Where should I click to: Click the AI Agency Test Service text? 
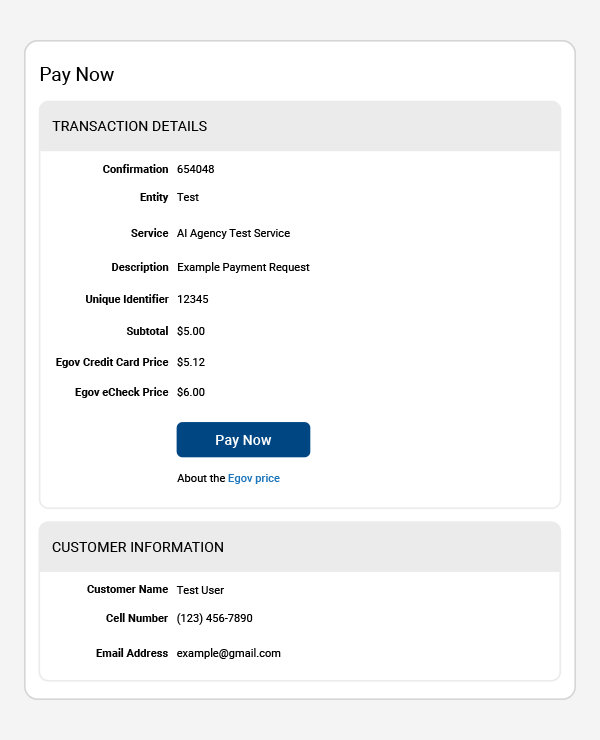click(233, 233)
